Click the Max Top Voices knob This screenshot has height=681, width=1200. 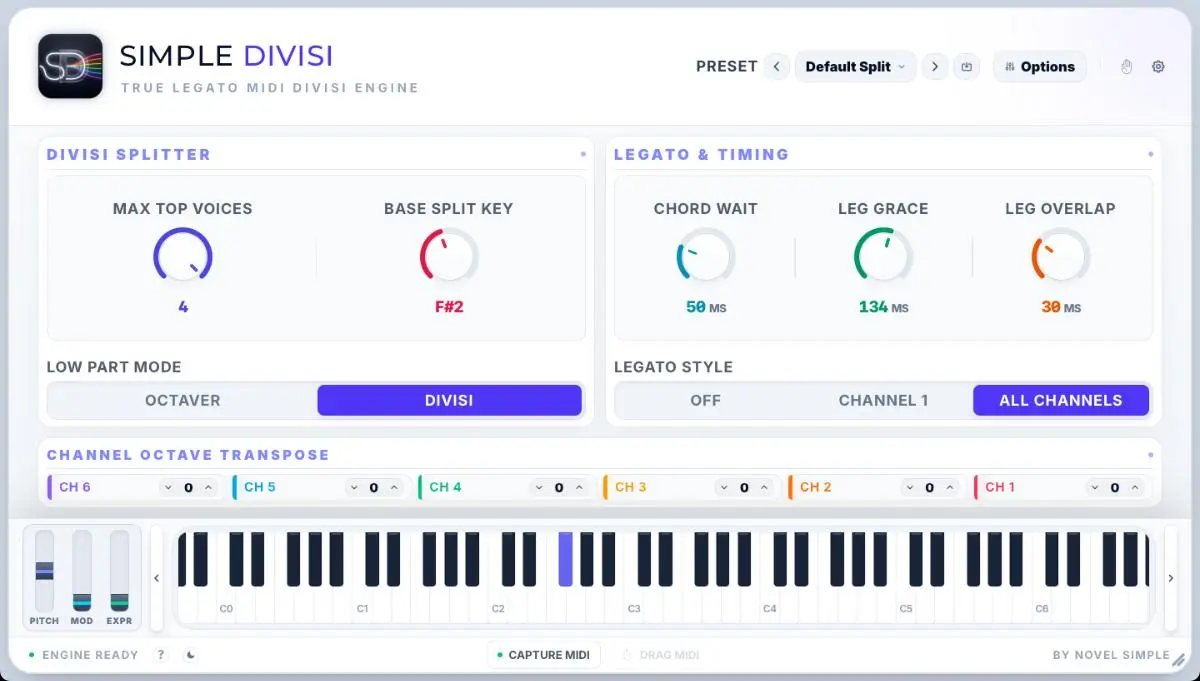(183, 256)
